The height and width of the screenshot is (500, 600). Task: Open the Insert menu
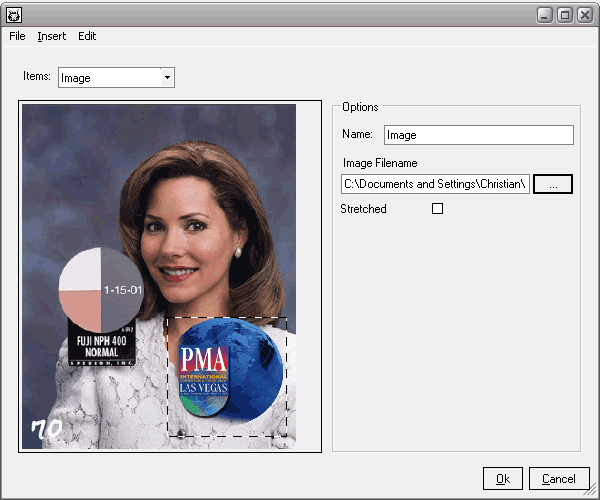point(52,36)
